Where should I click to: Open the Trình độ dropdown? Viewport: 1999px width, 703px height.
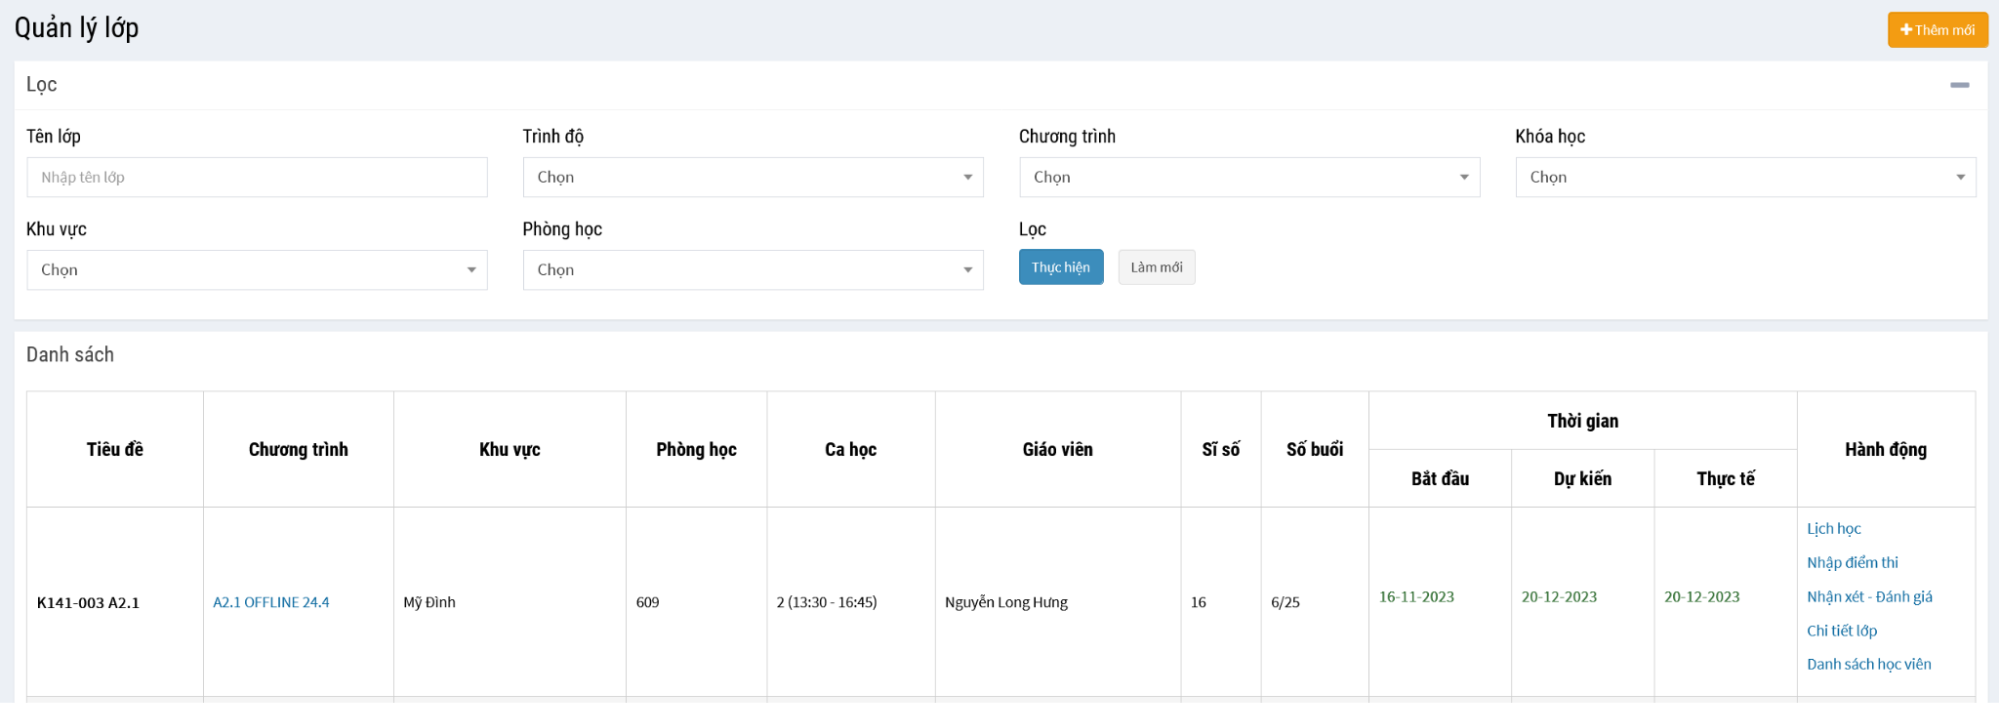[752, 177]
